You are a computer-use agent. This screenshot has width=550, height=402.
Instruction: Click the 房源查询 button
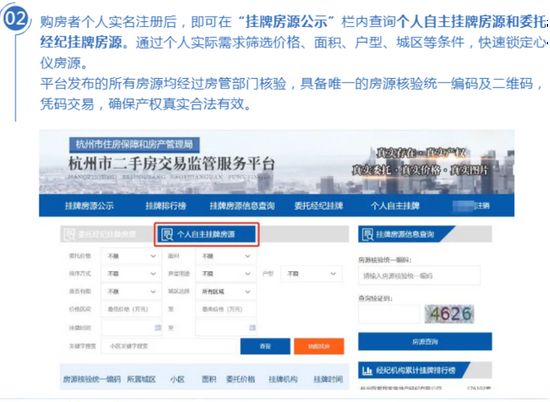(x=425, y=341)
